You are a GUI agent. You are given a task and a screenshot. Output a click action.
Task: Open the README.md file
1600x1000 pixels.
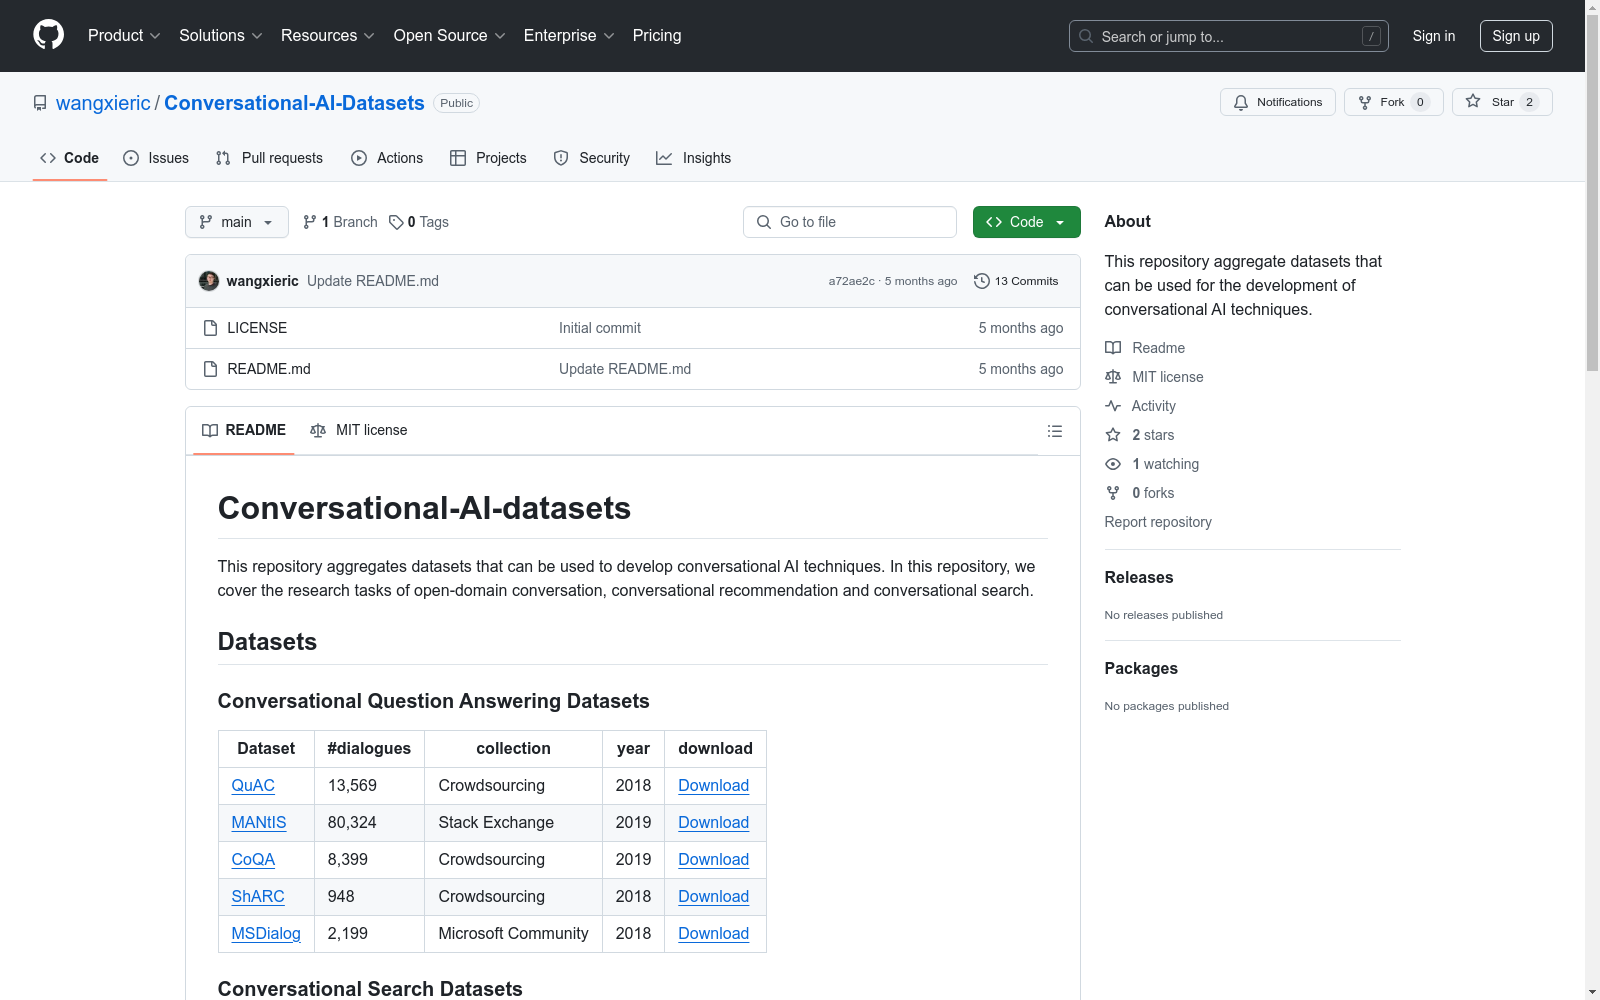pos(269,369)
